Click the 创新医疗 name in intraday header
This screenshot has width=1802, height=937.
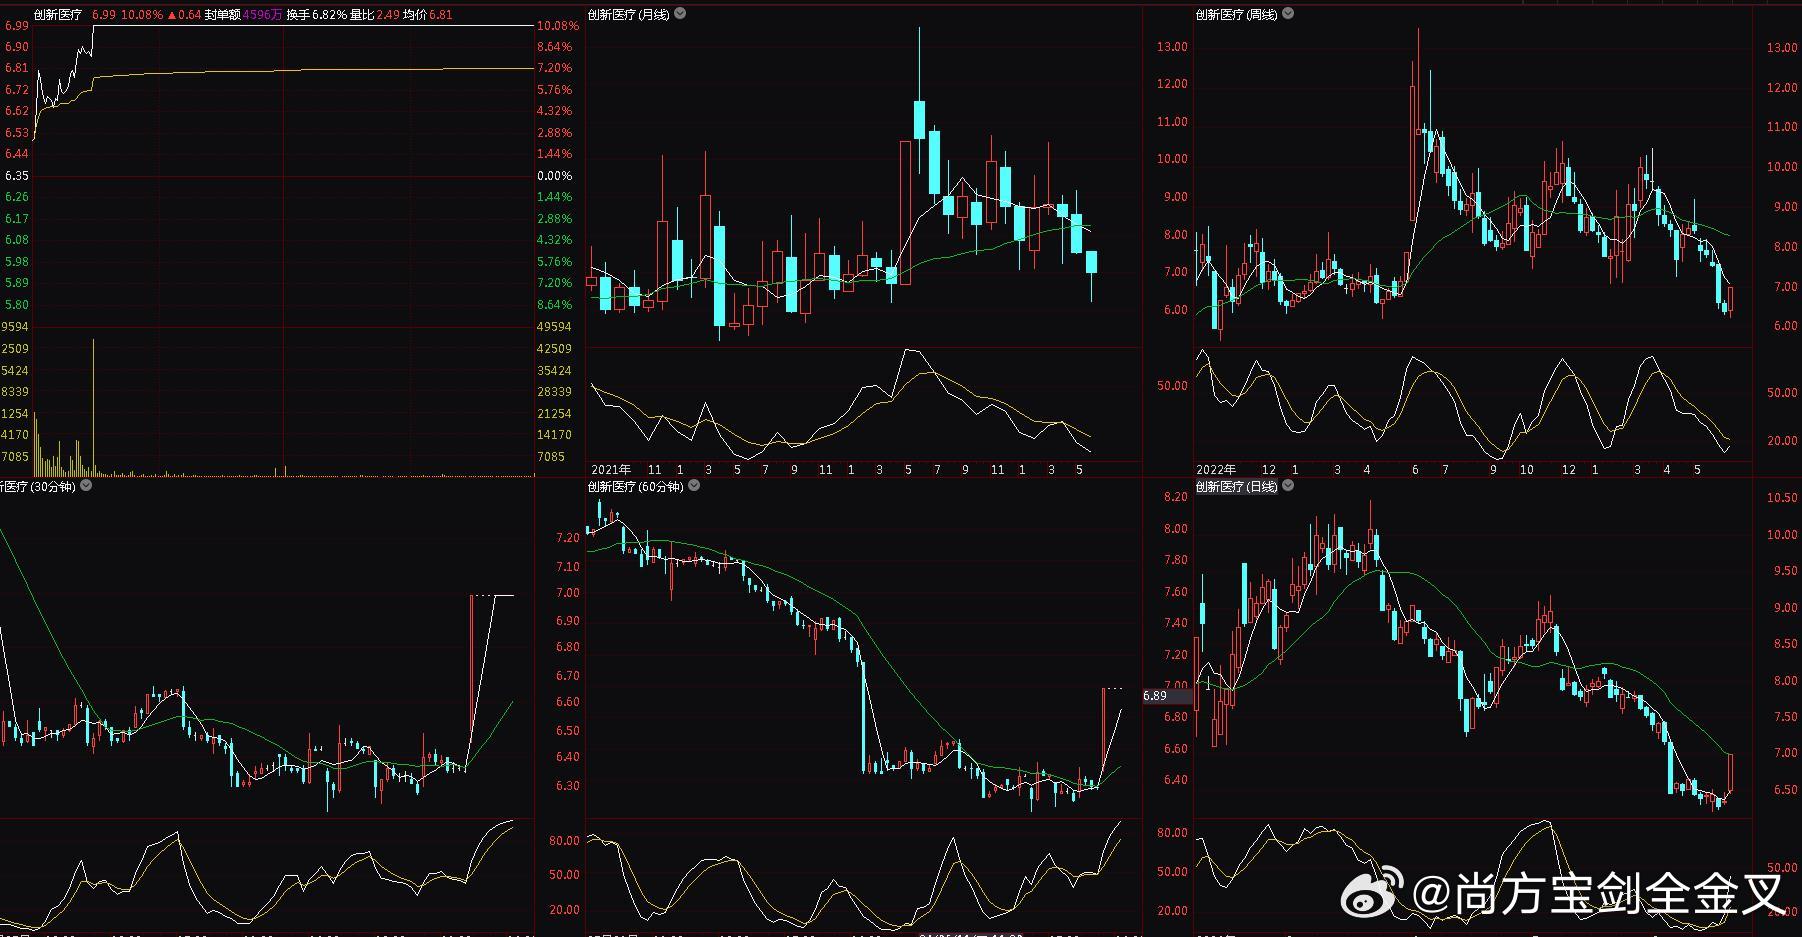click(58, 15)
